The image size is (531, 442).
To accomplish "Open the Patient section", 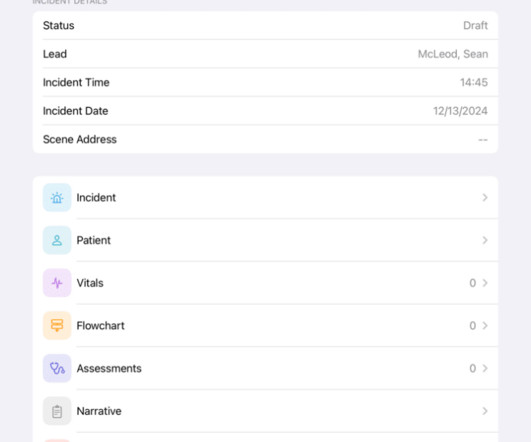I will coord(266,240).
